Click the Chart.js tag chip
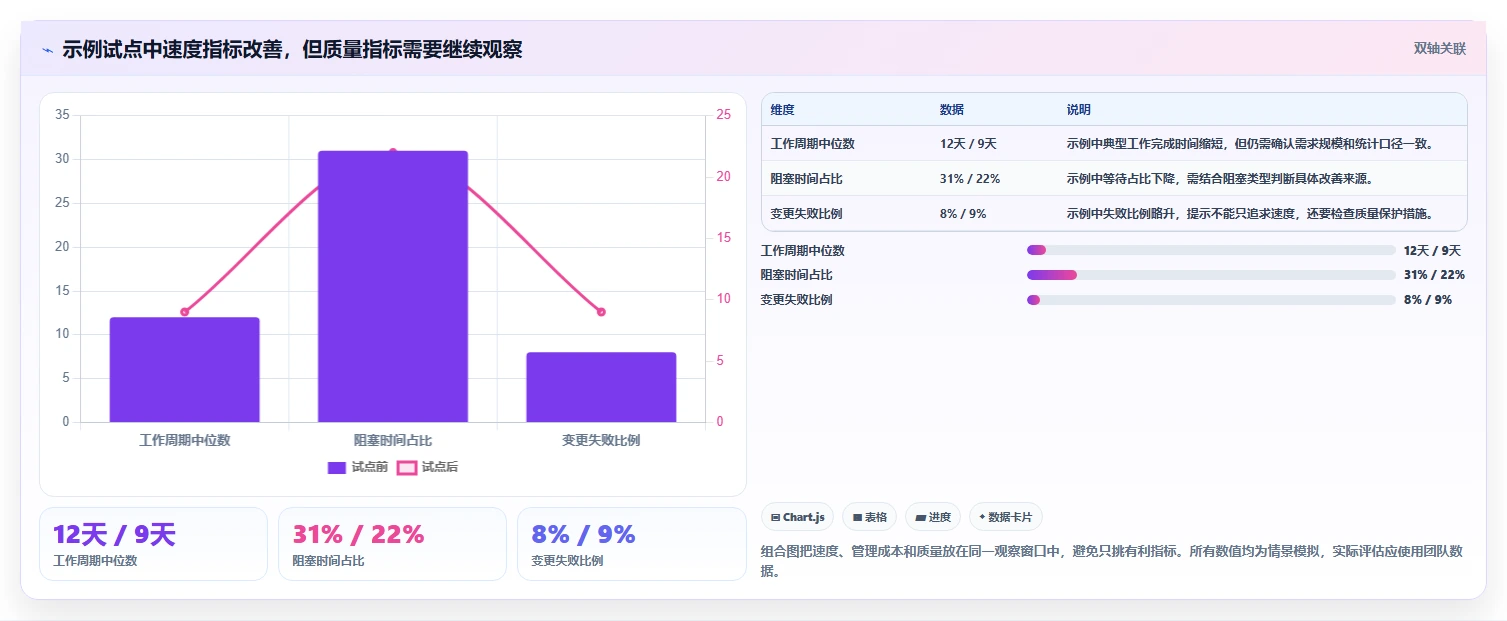The image size is (1507, 621). click(798, 517)
